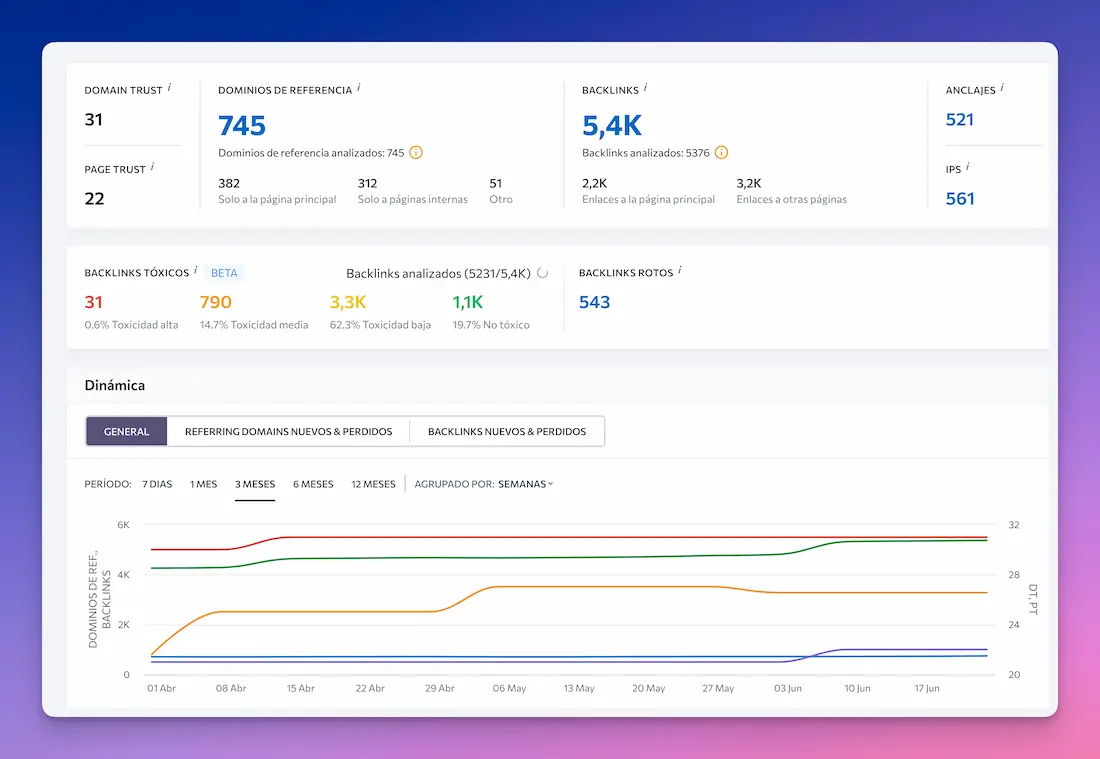
Task: Click the info icon beside Domain Trust
Action: tap(169, 88)
